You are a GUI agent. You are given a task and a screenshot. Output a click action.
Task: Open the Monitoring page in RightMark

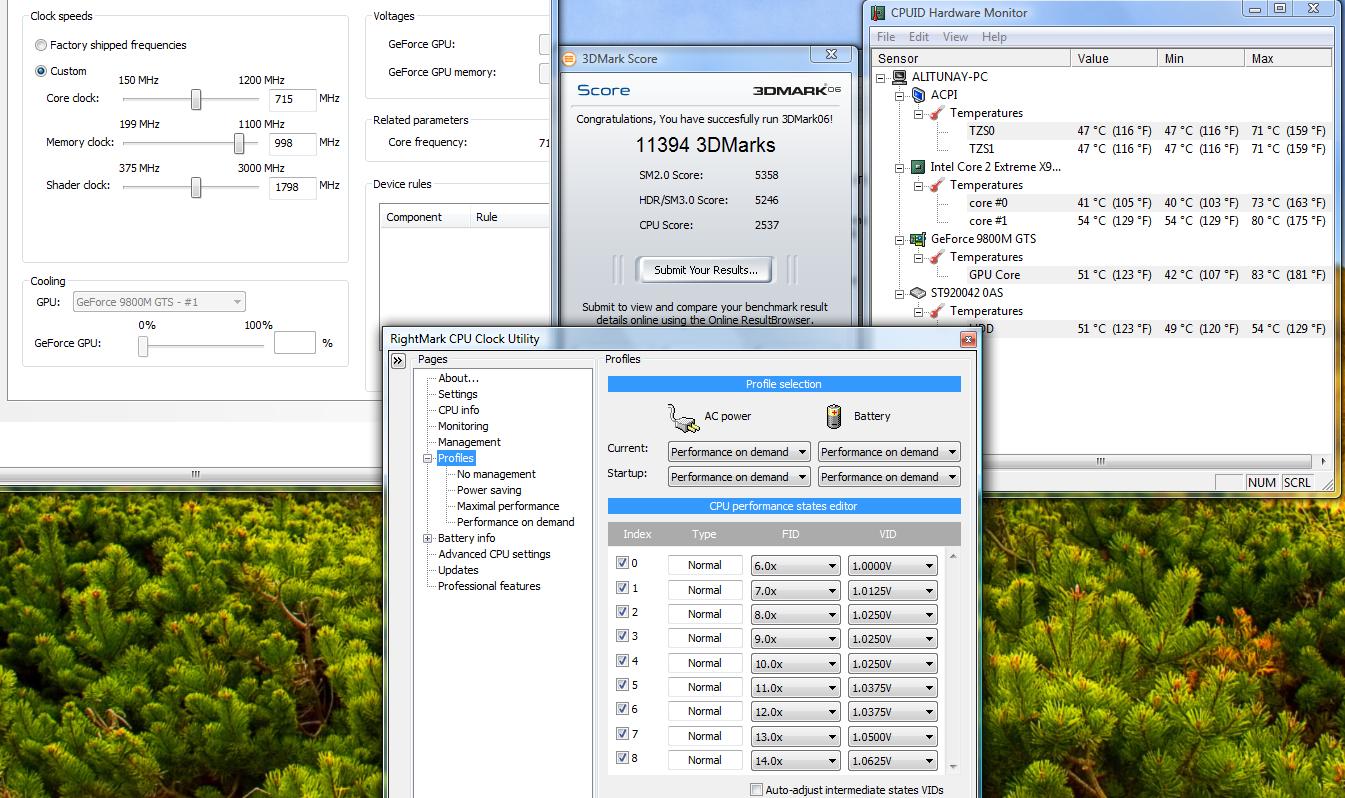pyautogui.click(x=463, y=426)
